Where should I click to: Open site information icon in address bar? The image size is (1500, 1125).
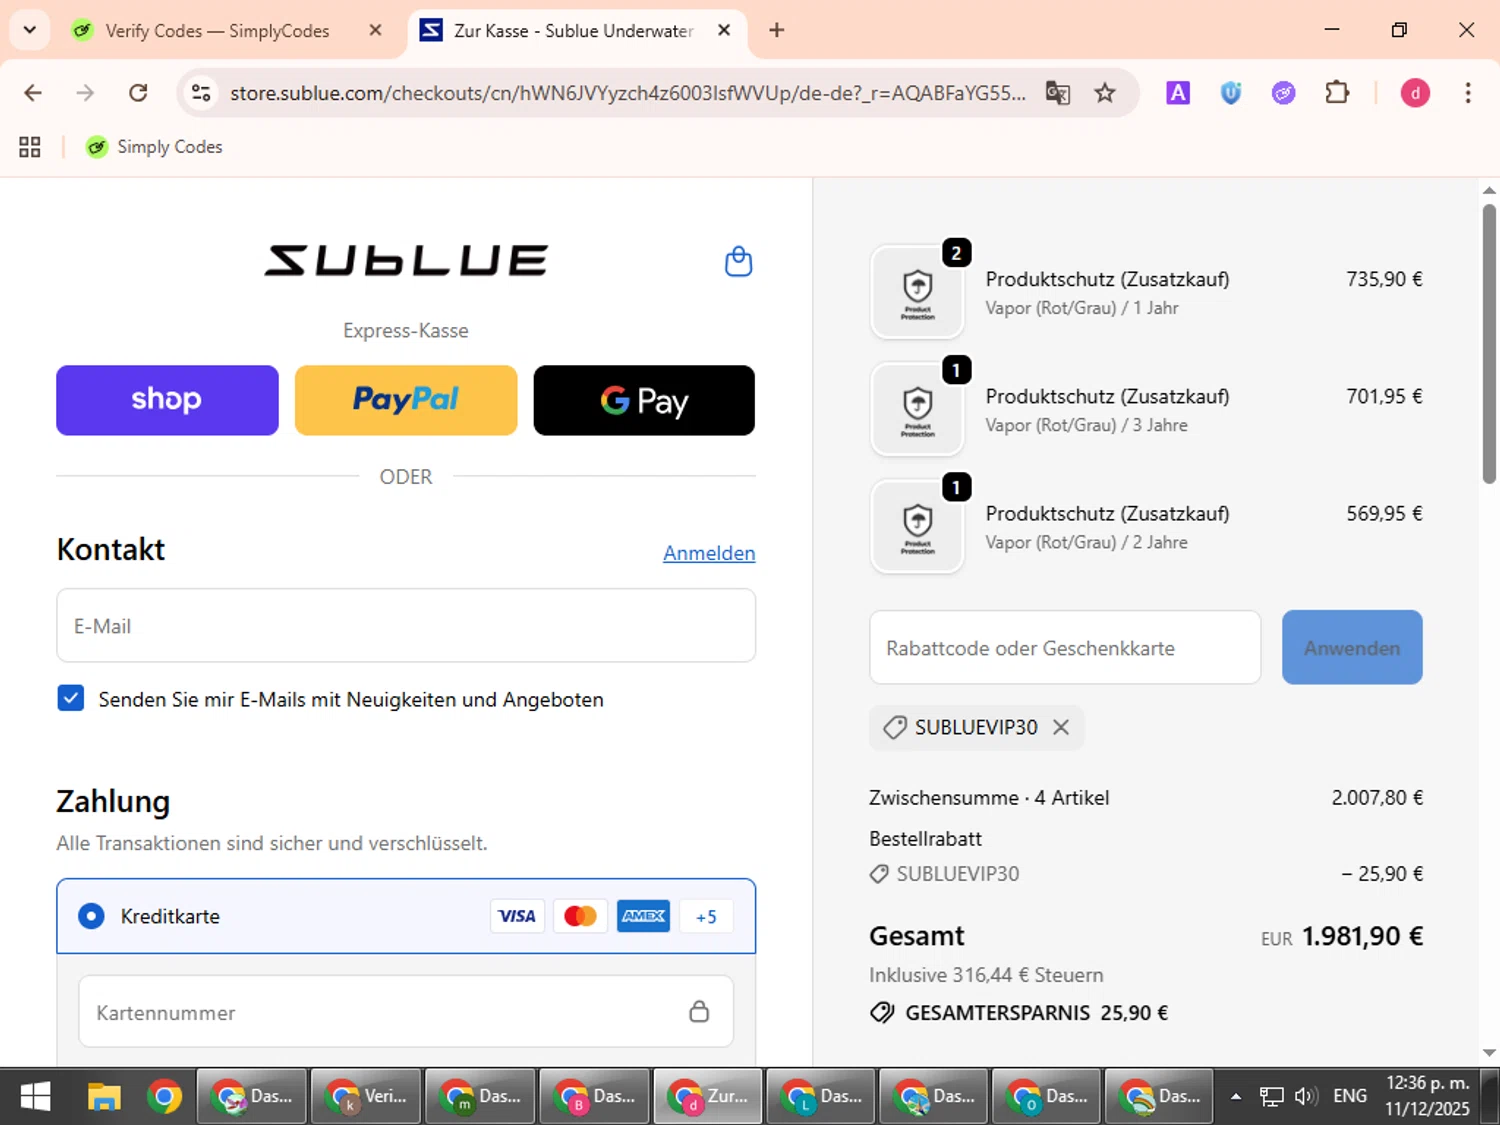[x=201, y=93]
